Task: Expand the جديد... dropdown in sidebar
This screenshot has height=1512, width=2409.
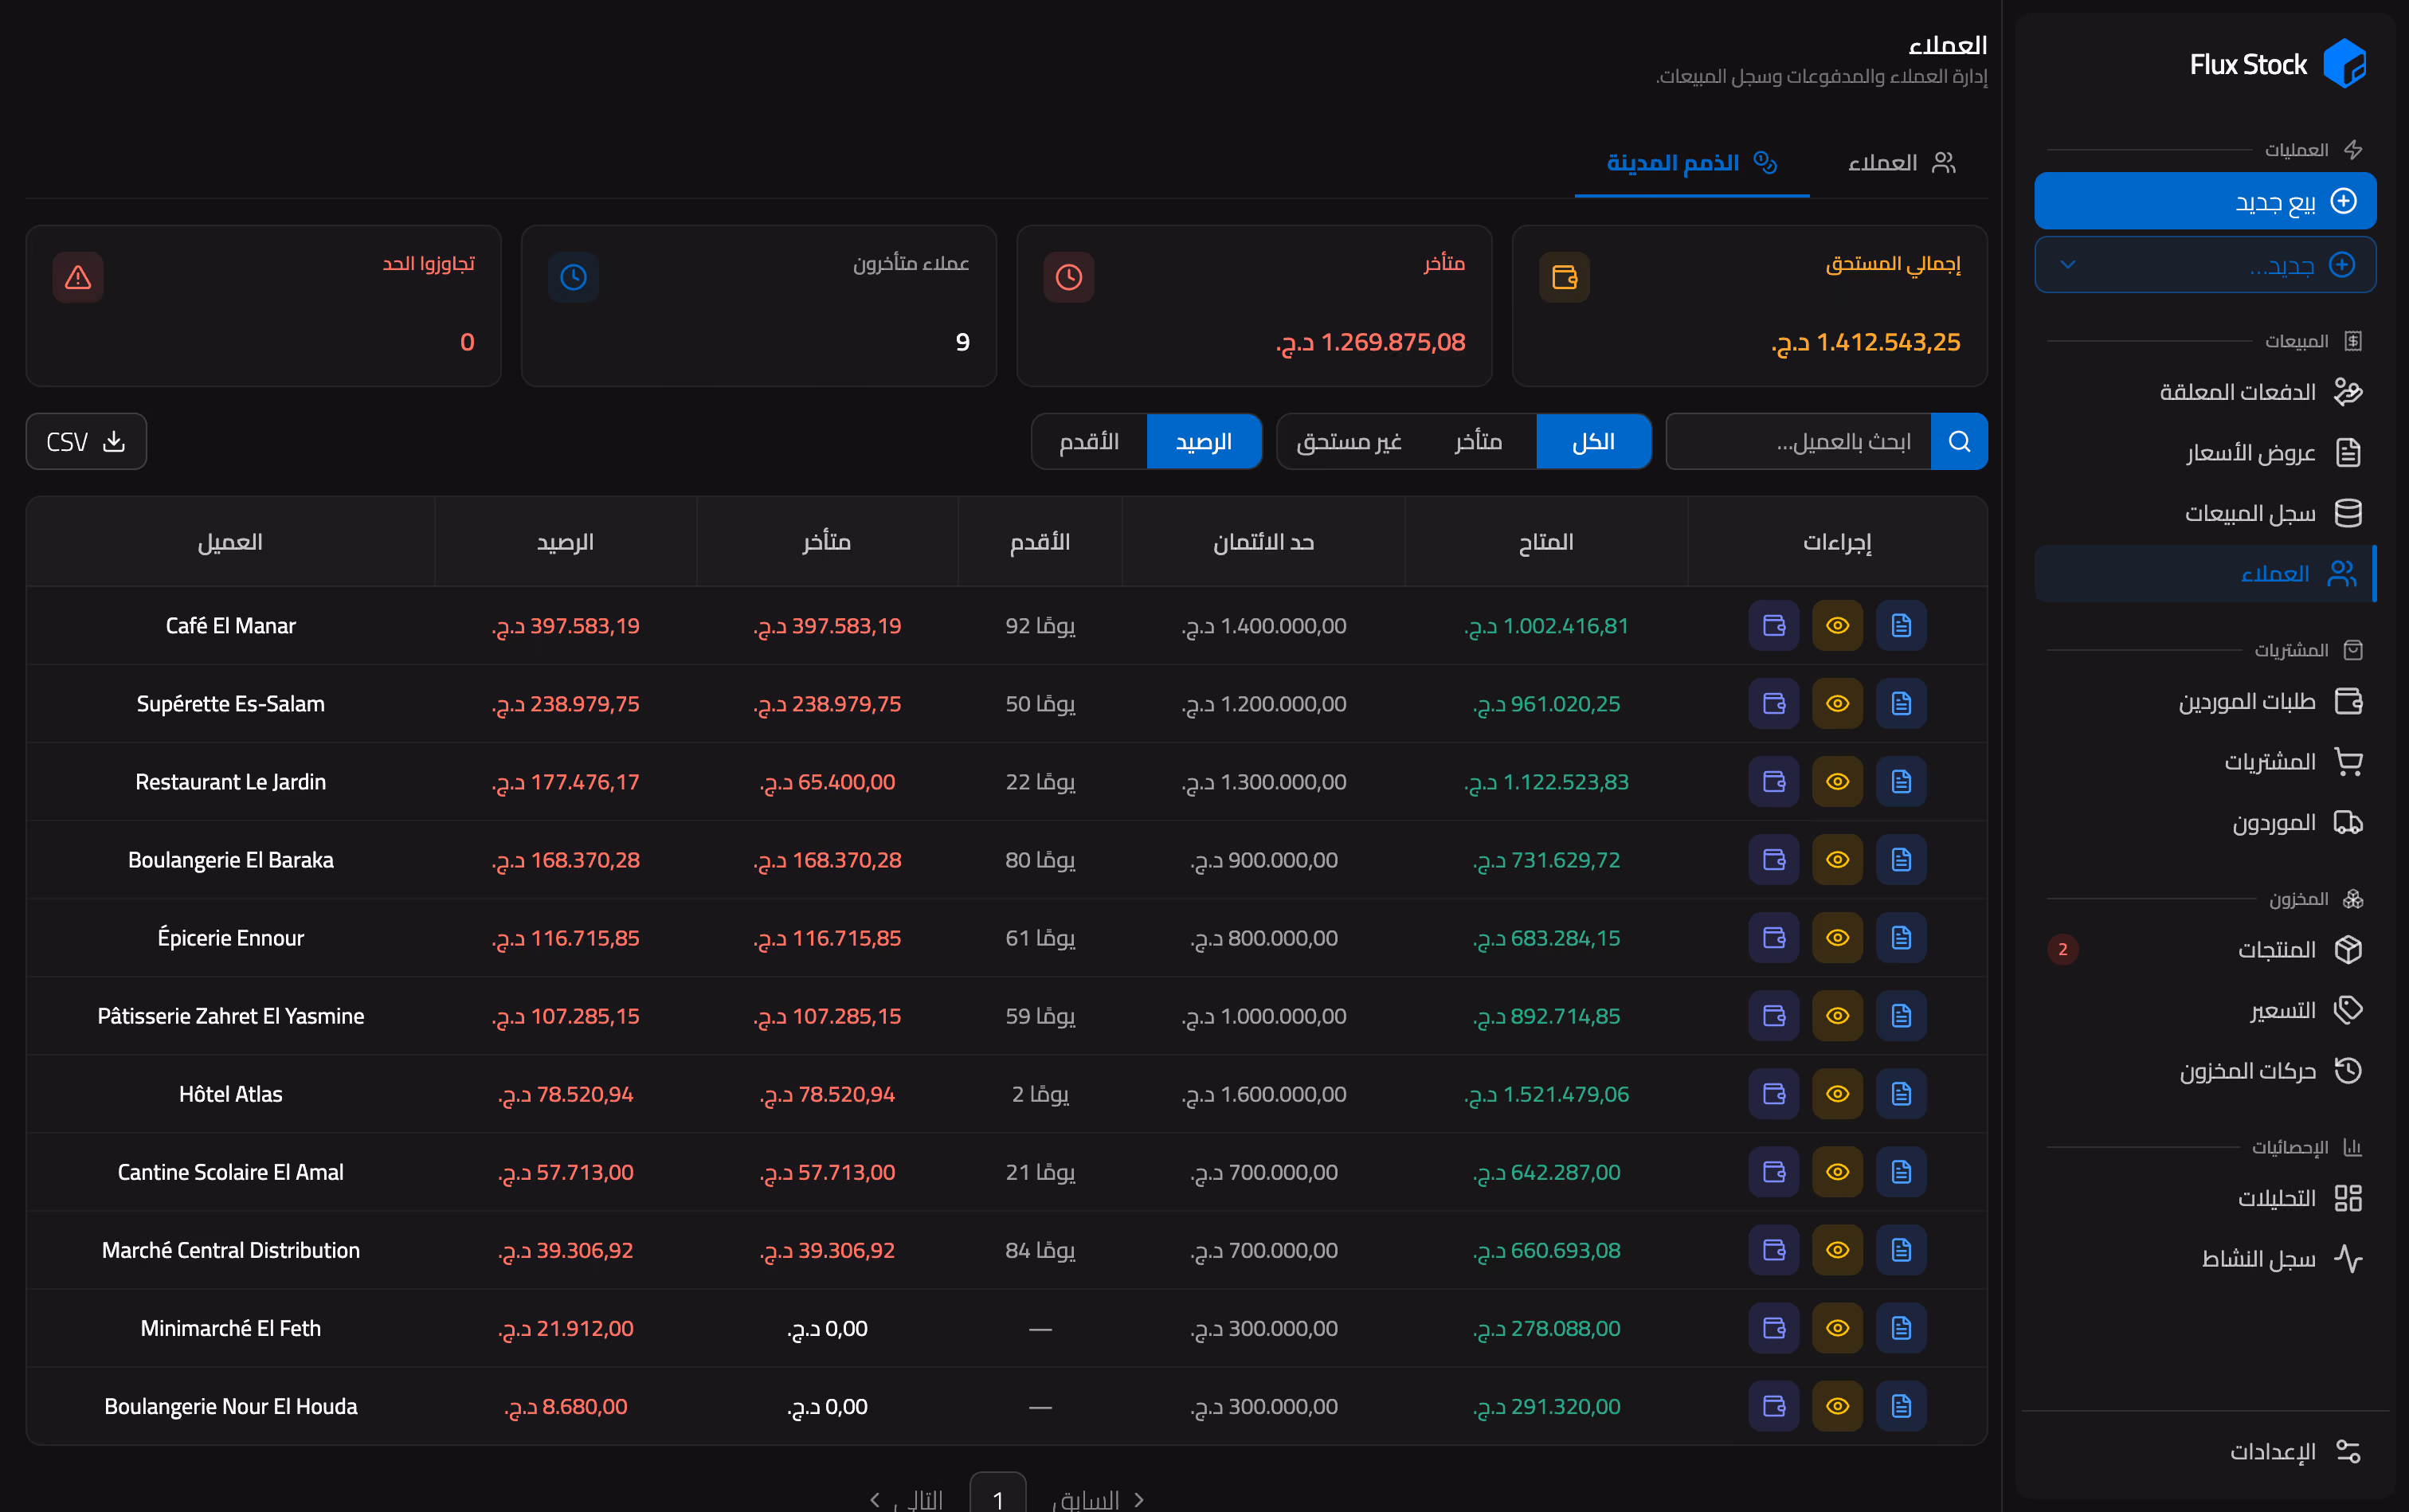Action: tap(2205, 265)
